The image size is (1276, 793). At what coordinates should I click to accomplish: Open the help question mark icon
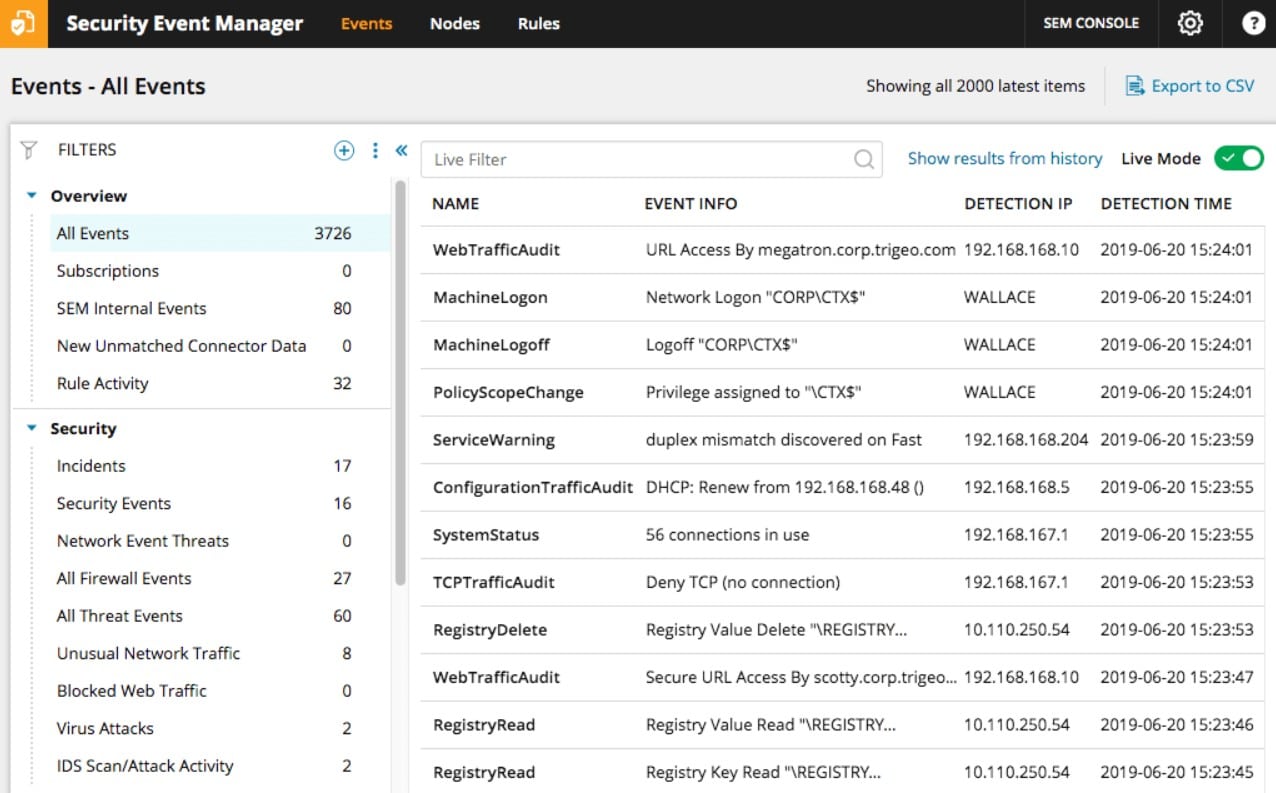pyautogui.click(x=1253, y=23)
